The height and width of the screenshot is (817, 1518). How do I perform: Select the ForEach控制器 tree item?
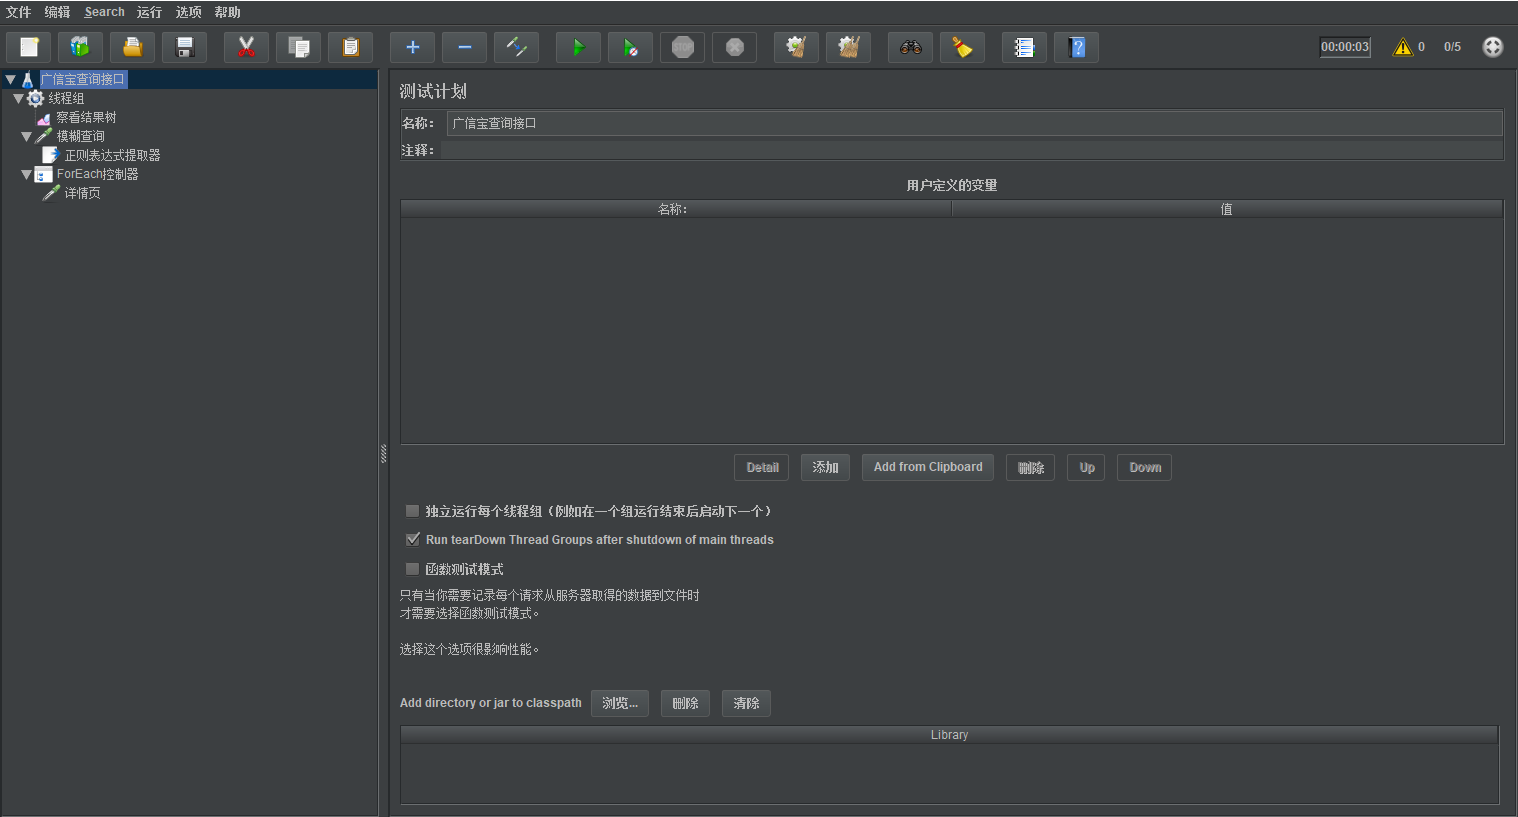[x=97, y=174]
